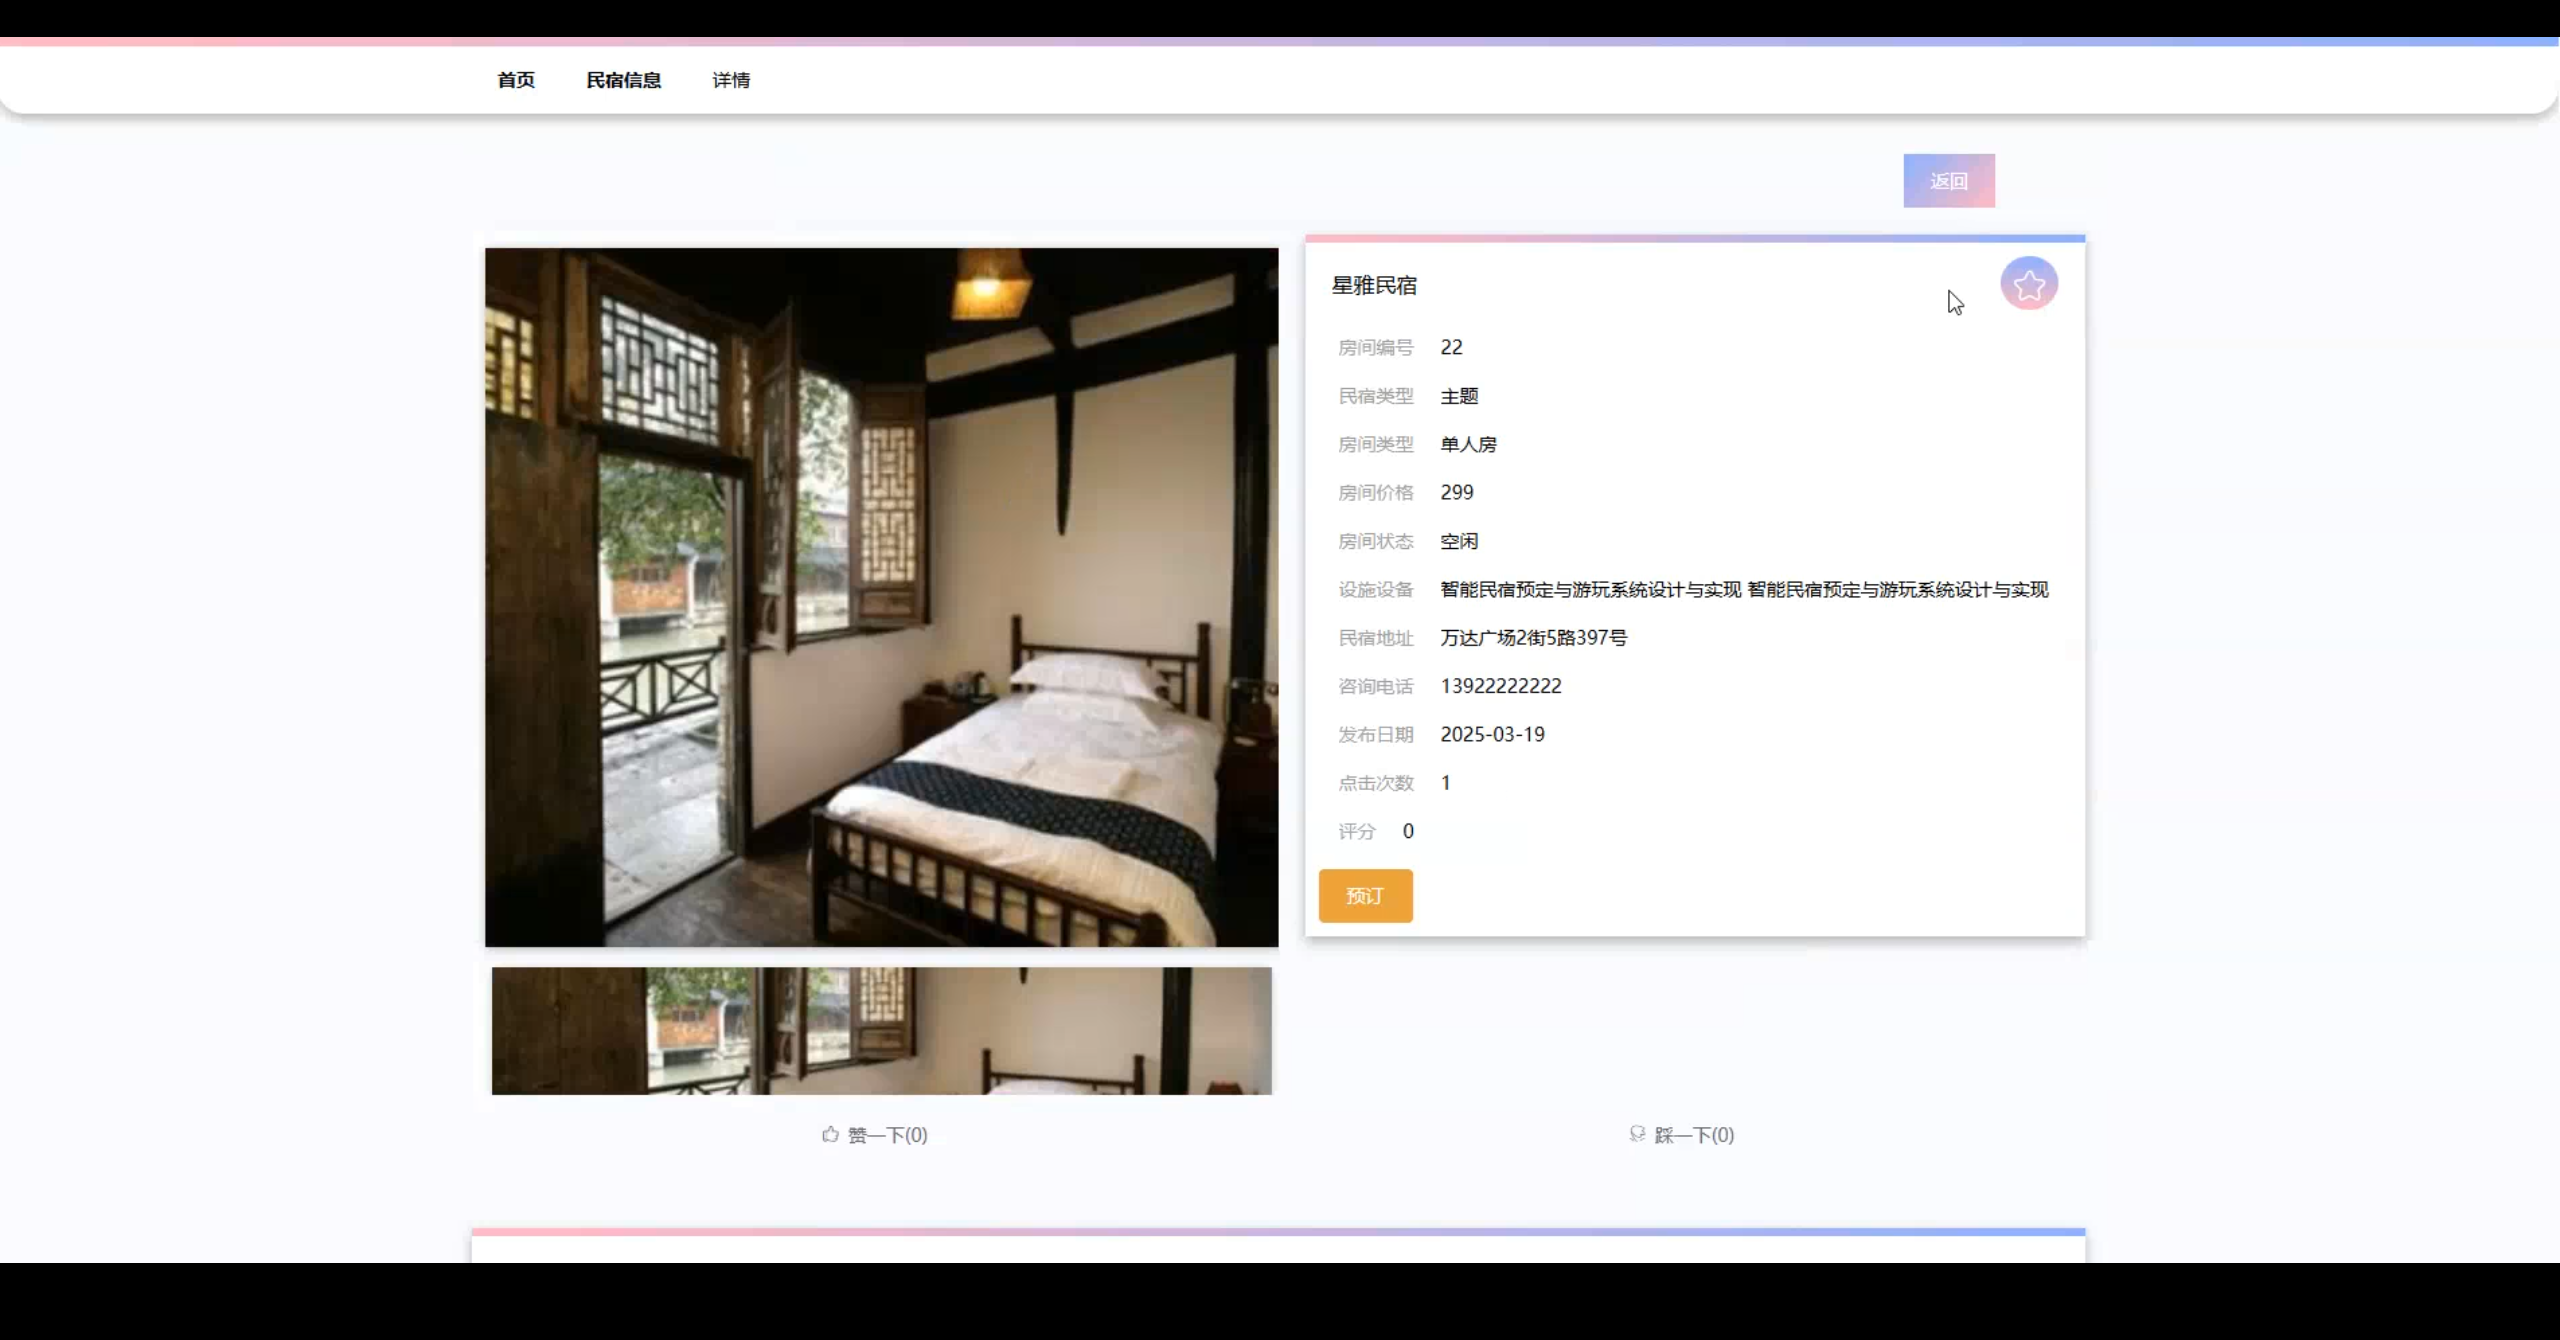This screenshot has height=1340, width=2560.
Task: Click the 返回 back button
Action: pos(1948,180)
